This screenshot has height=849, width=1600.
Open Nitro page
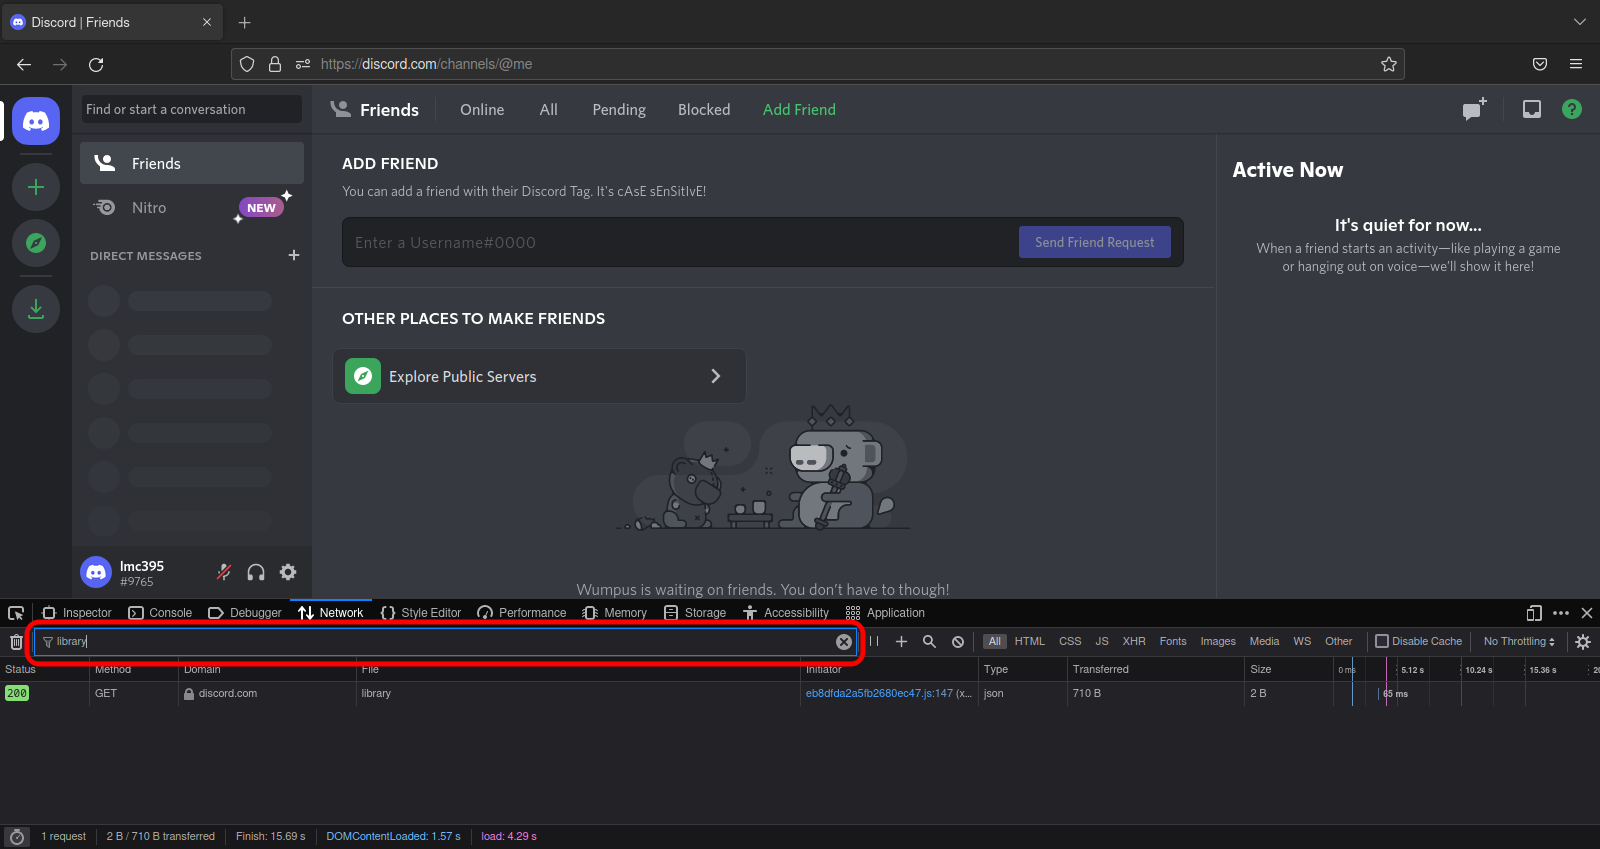point(192,207)
